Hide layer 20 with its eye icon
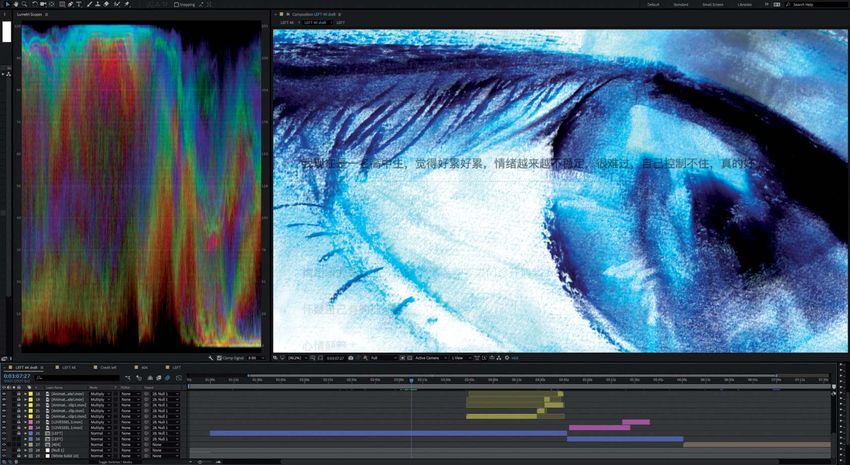850x465 pixels. 4,405
